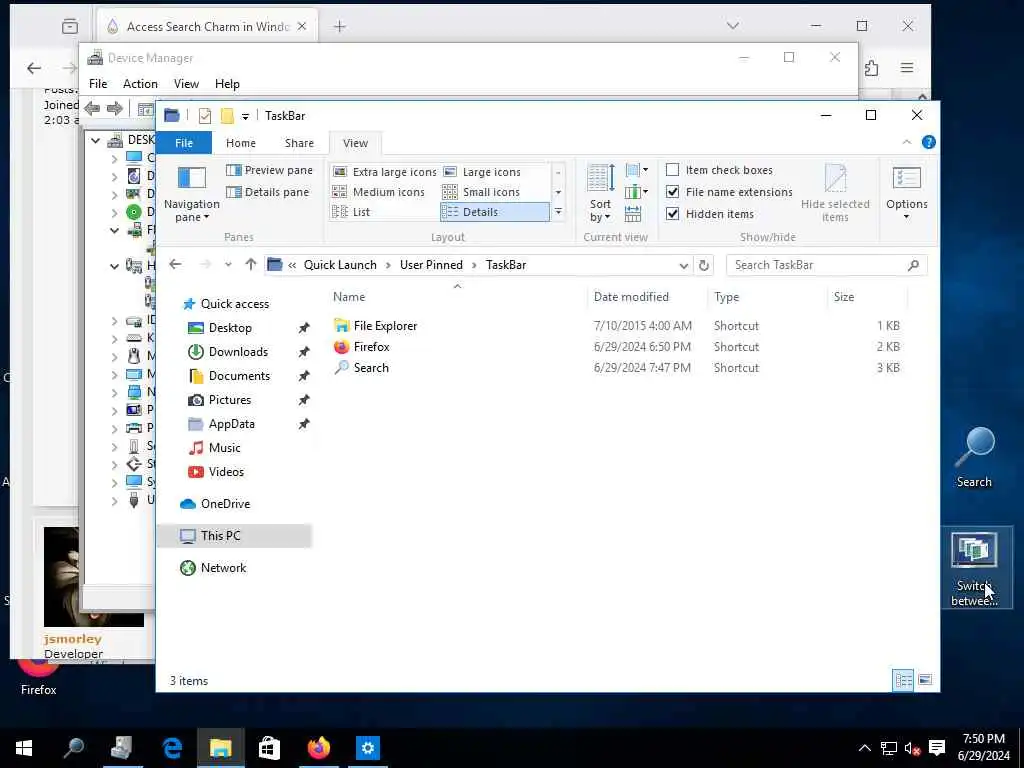This screenshot has height=768, width=1024.
Task: Open Microsoft Edge from the taskbar
Action: 172,748
